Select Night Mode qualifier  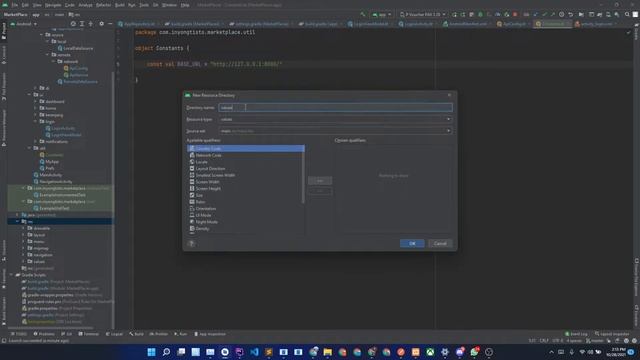[245, 222]
